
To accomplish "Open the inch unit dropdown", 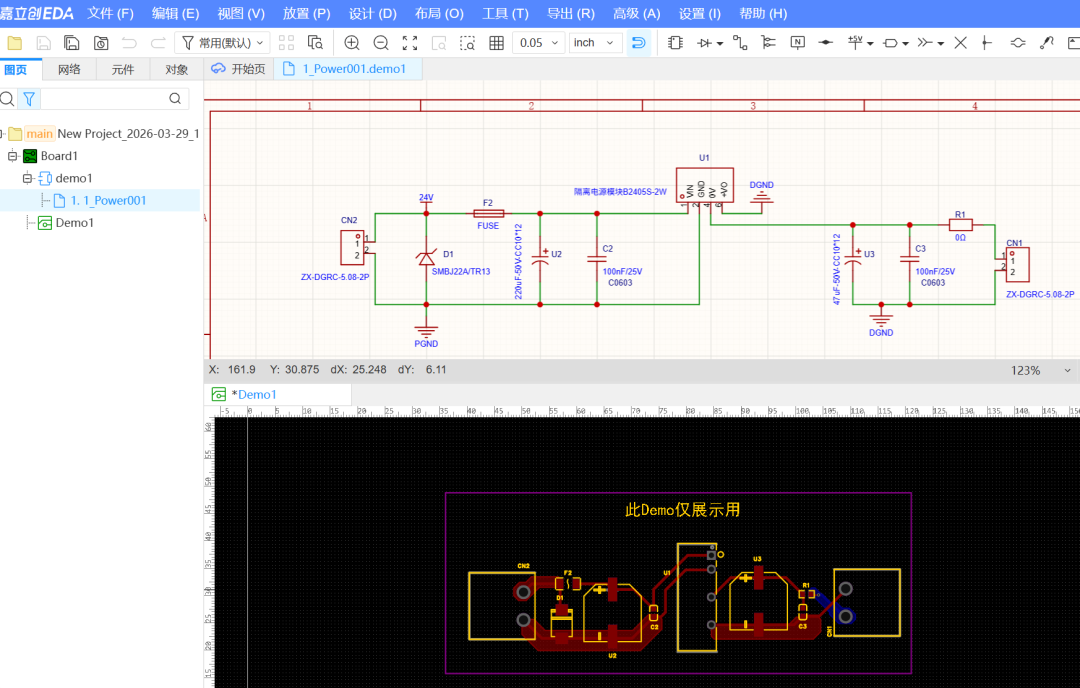I will tap(595, 43).
